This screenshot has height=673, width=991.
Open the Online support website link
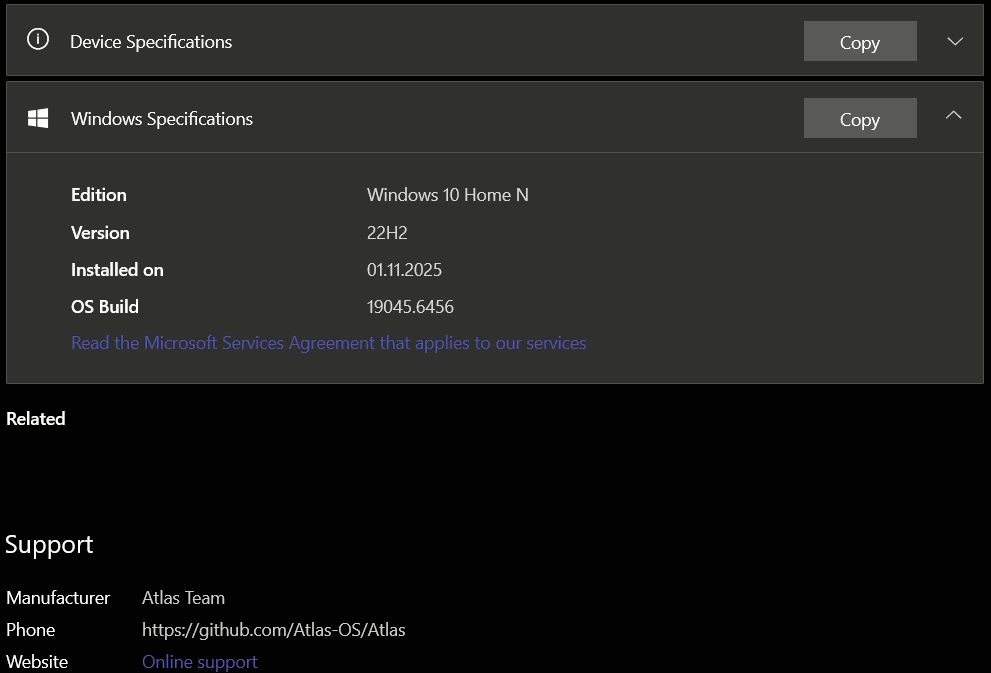[x=200, y=662]
